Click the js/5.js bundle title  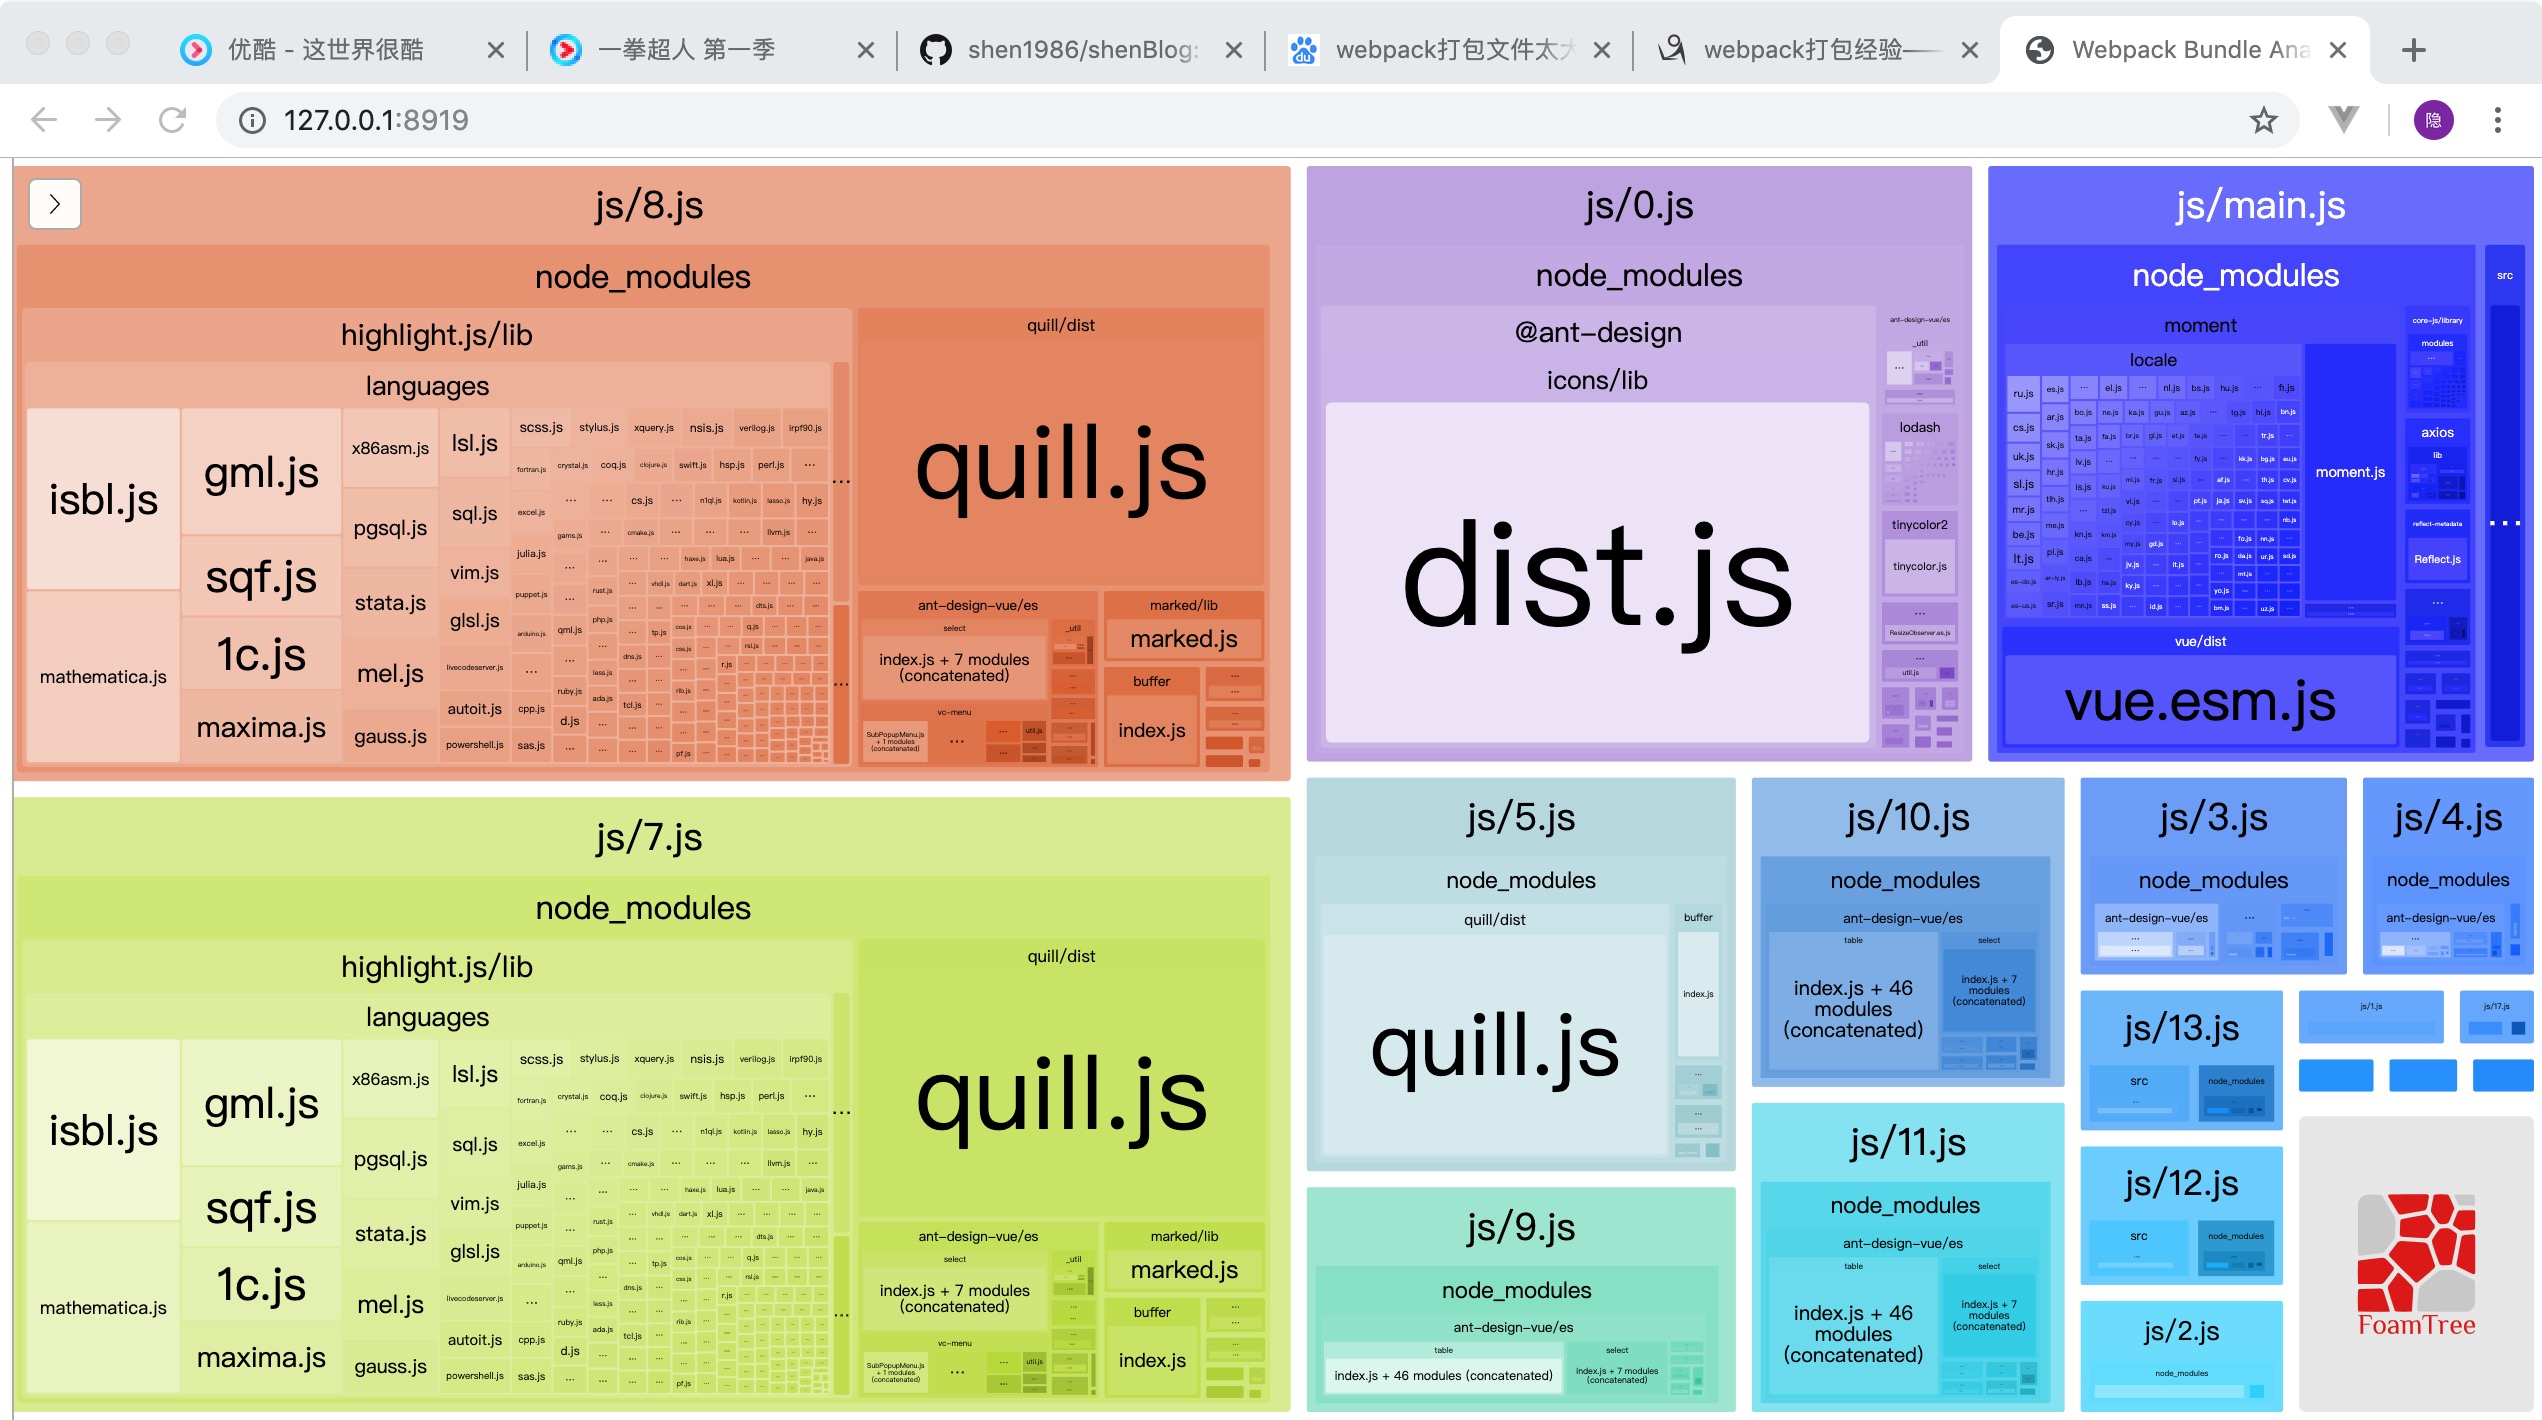click(x=1521, y=817)
